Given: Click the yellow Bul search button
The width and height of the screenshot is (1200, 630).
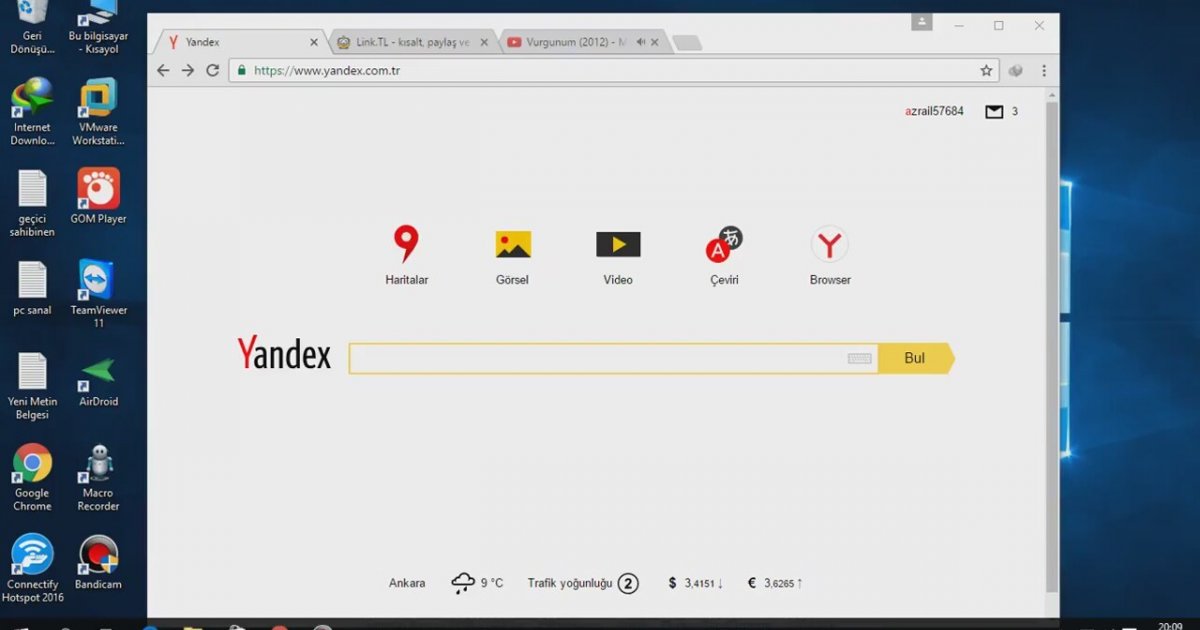Looking at the screenshot, I should [x=916, y=358].
